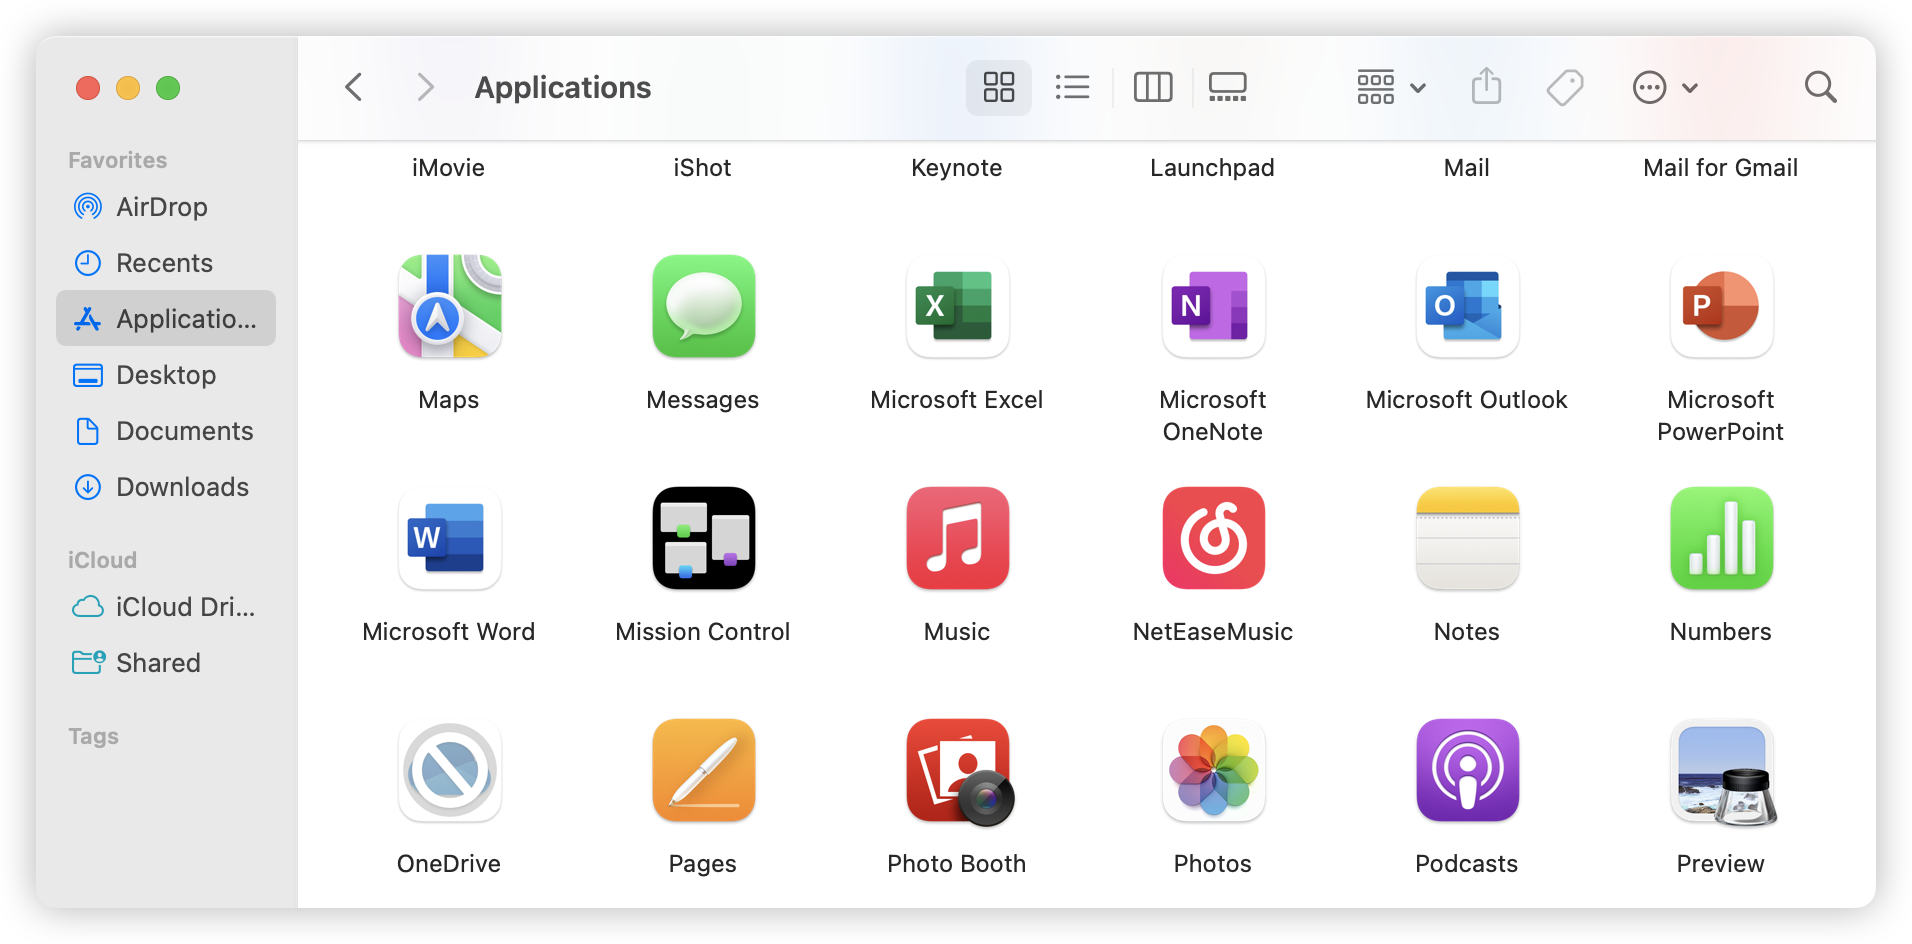Click the Keynote label

click(x=957, y=168)
